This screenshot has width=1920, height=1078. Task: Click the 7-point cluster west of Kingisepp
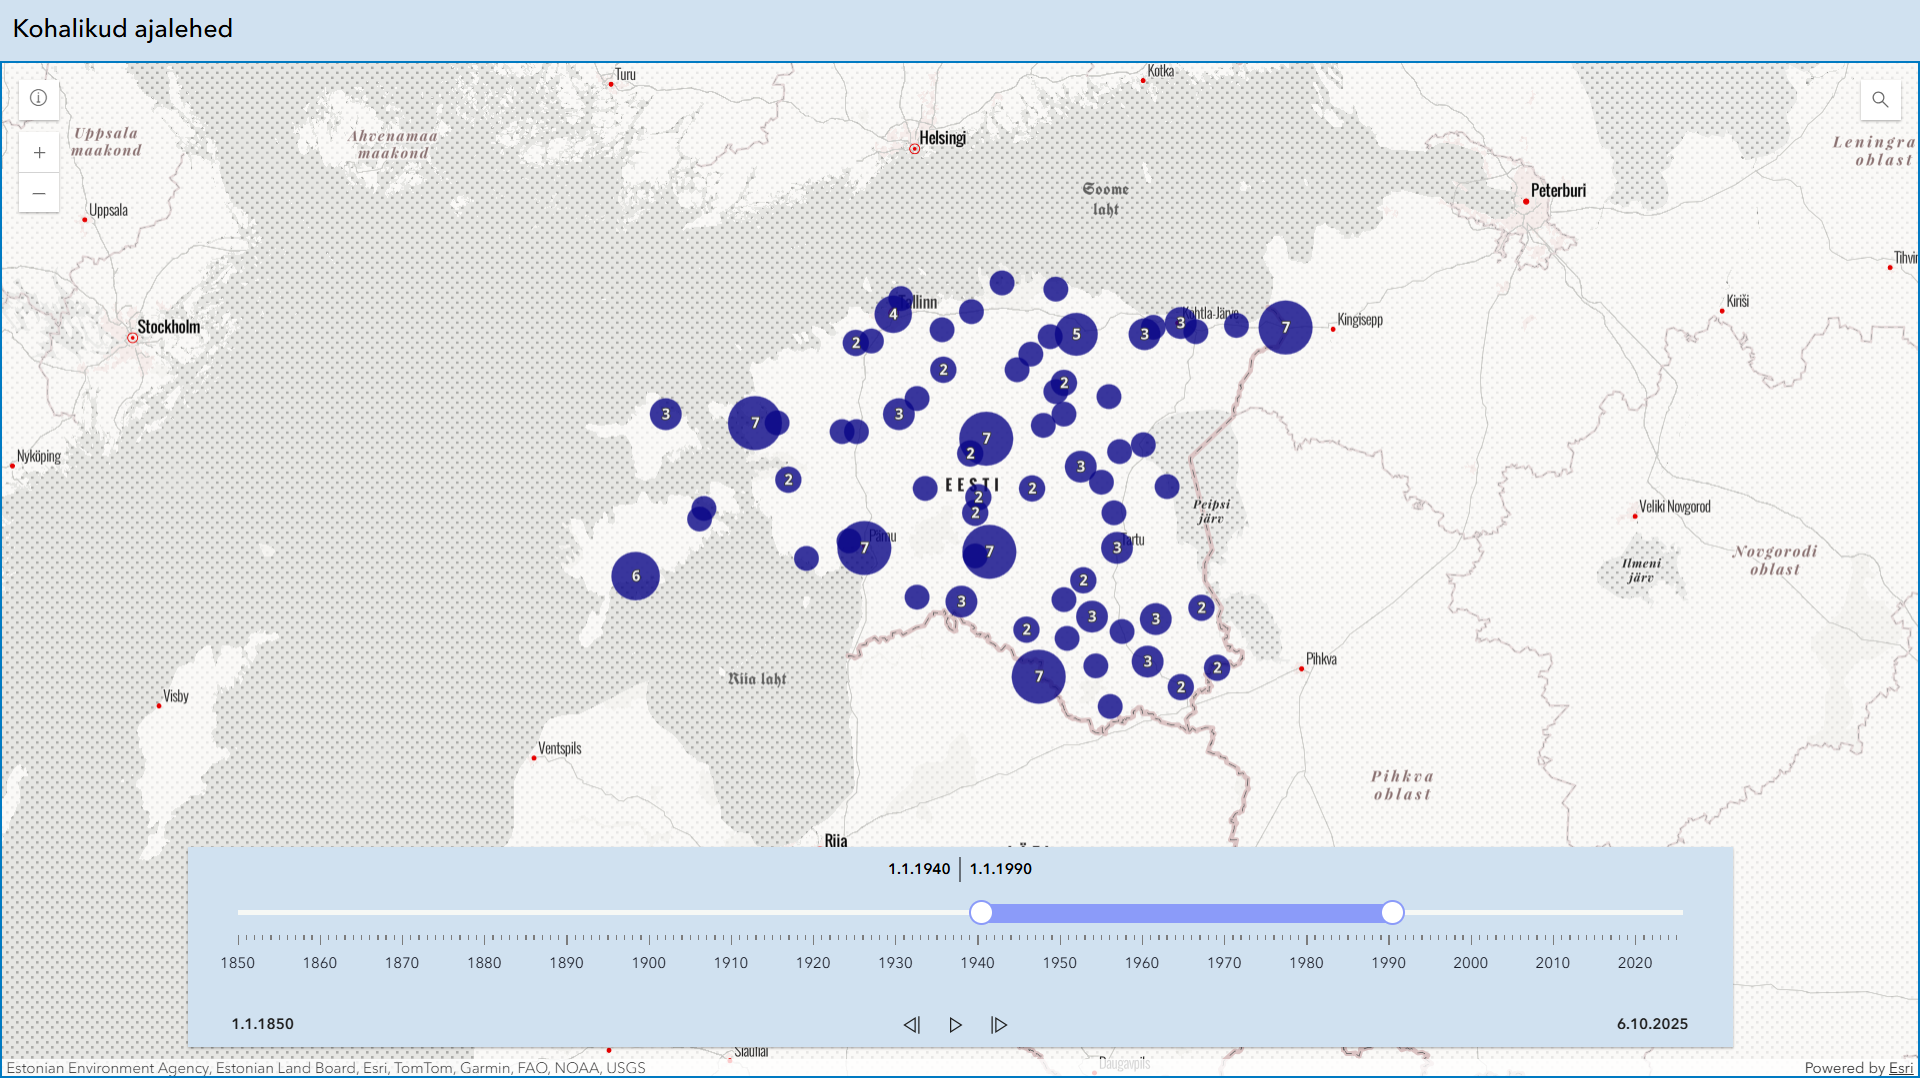click(x=1285, y=327)
